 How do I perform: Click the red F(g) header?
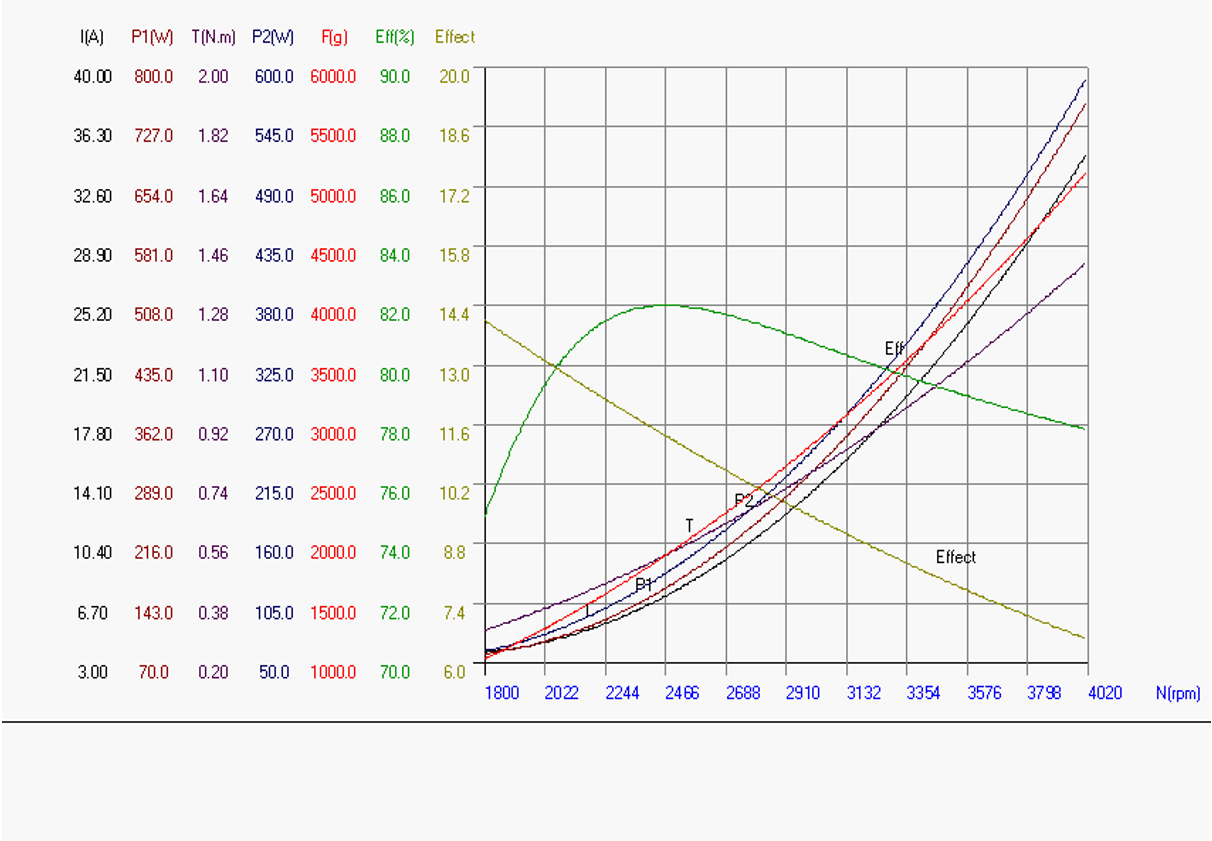pos(333,37)
